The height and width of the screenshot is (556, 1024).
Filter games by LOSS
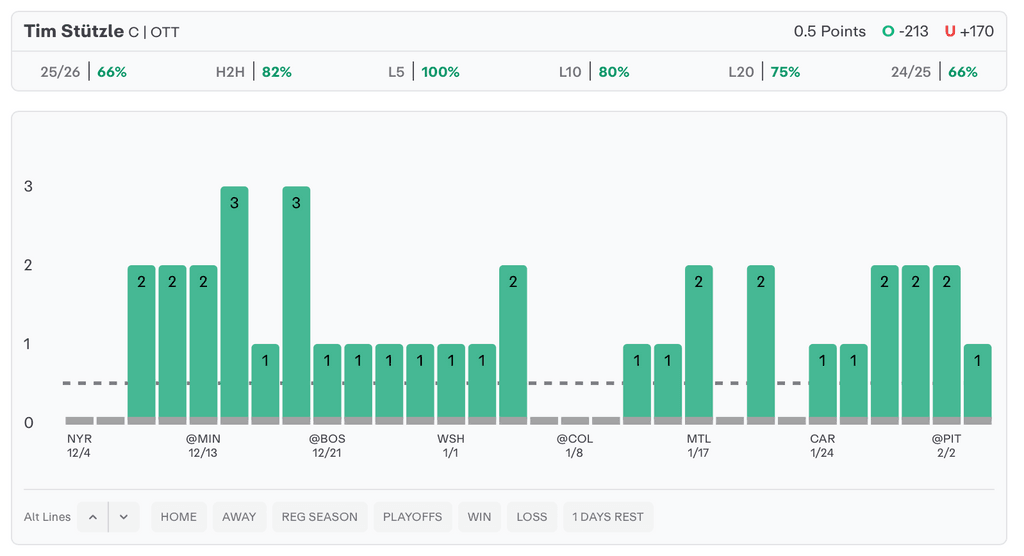(x=532, y=517)
